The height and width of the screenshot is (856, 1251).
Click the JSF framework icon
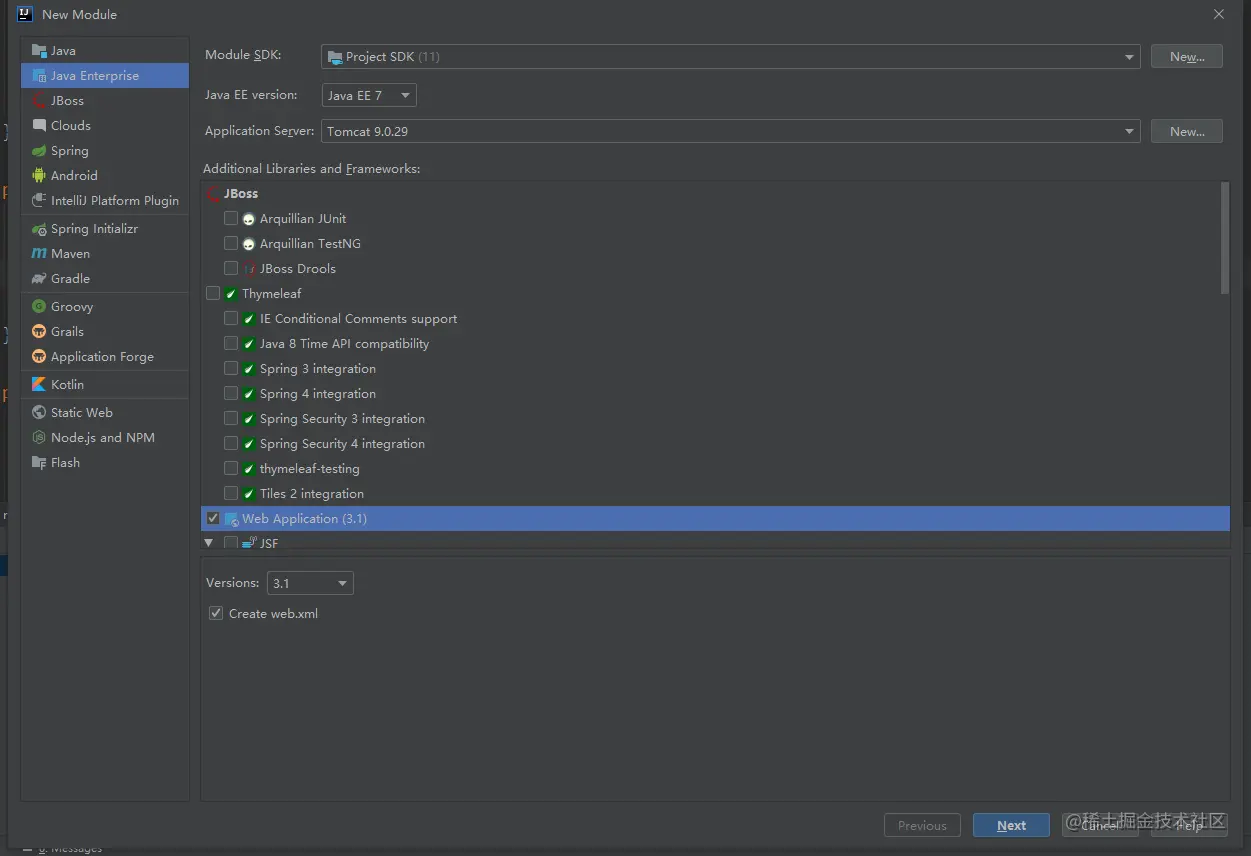pyautogui.click(x=250, y=543)
